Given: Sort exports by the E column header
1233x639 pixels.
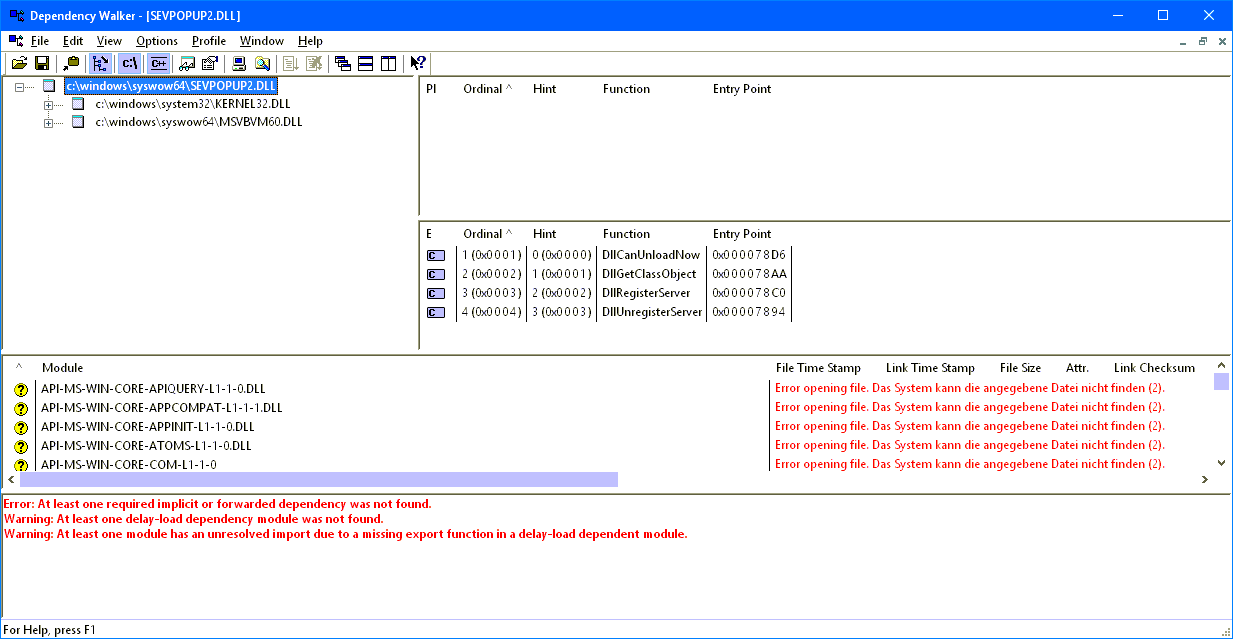Looking at the screenshot, I should (429, 234).
